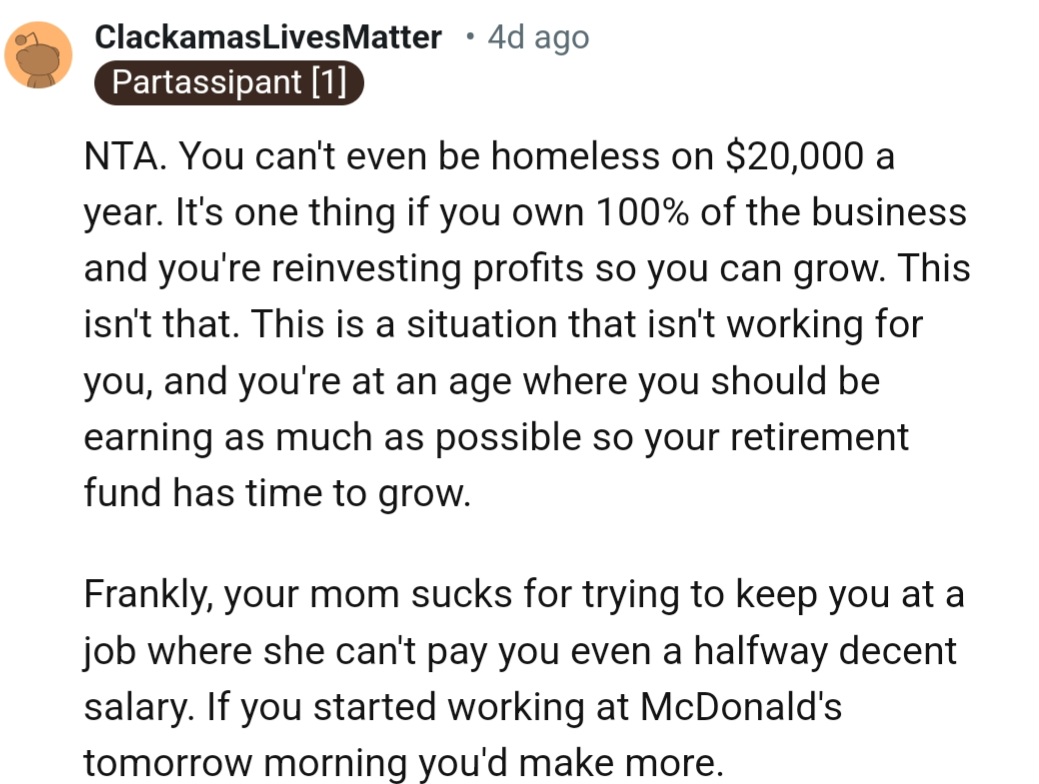This screenshot has height=784, width=1039.
Task: Tap the Partassipant [1] flair badge
Action: point(229,83)
